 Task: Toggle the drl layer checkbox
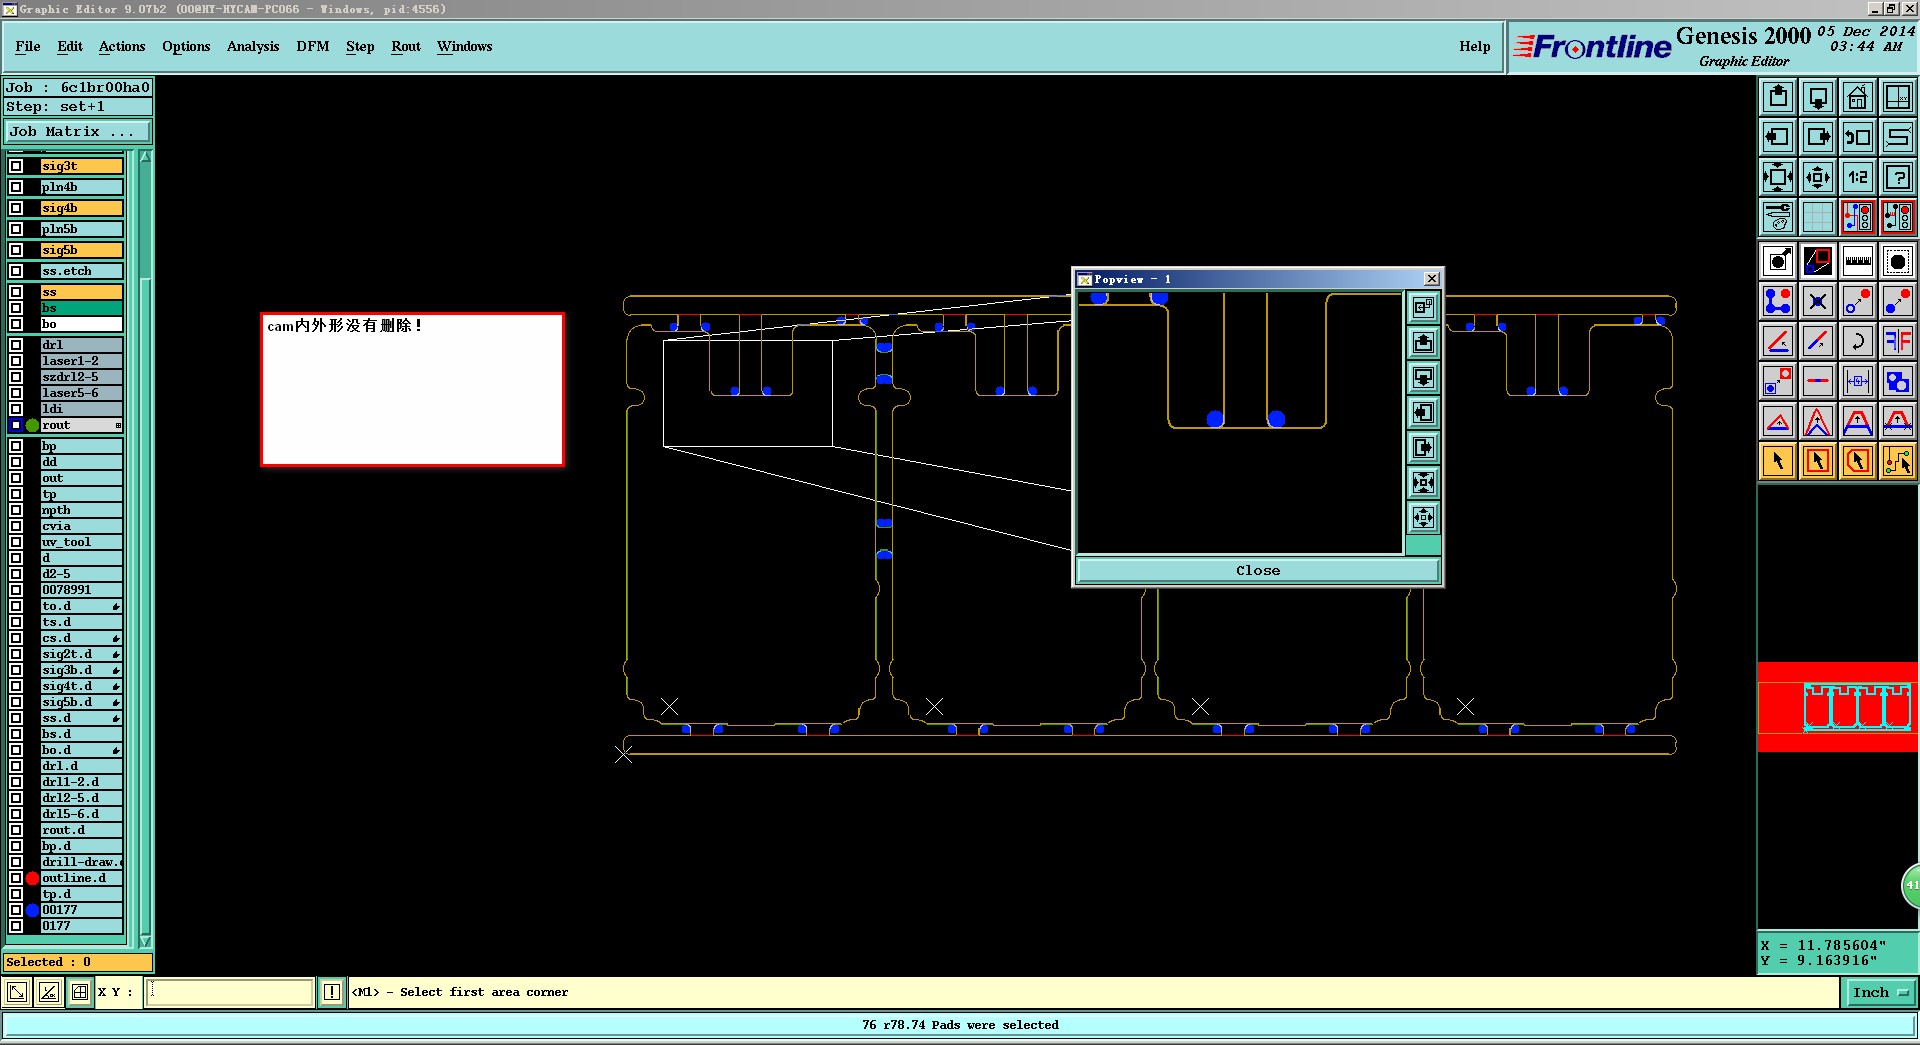(16, 345)
